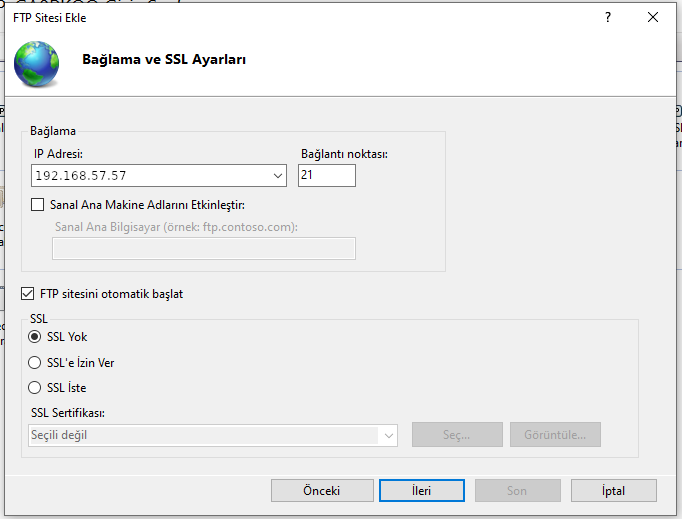This screenshot has height=519, width=682.
Task: Cancel with the İptal button
Action: pos(614,491)
